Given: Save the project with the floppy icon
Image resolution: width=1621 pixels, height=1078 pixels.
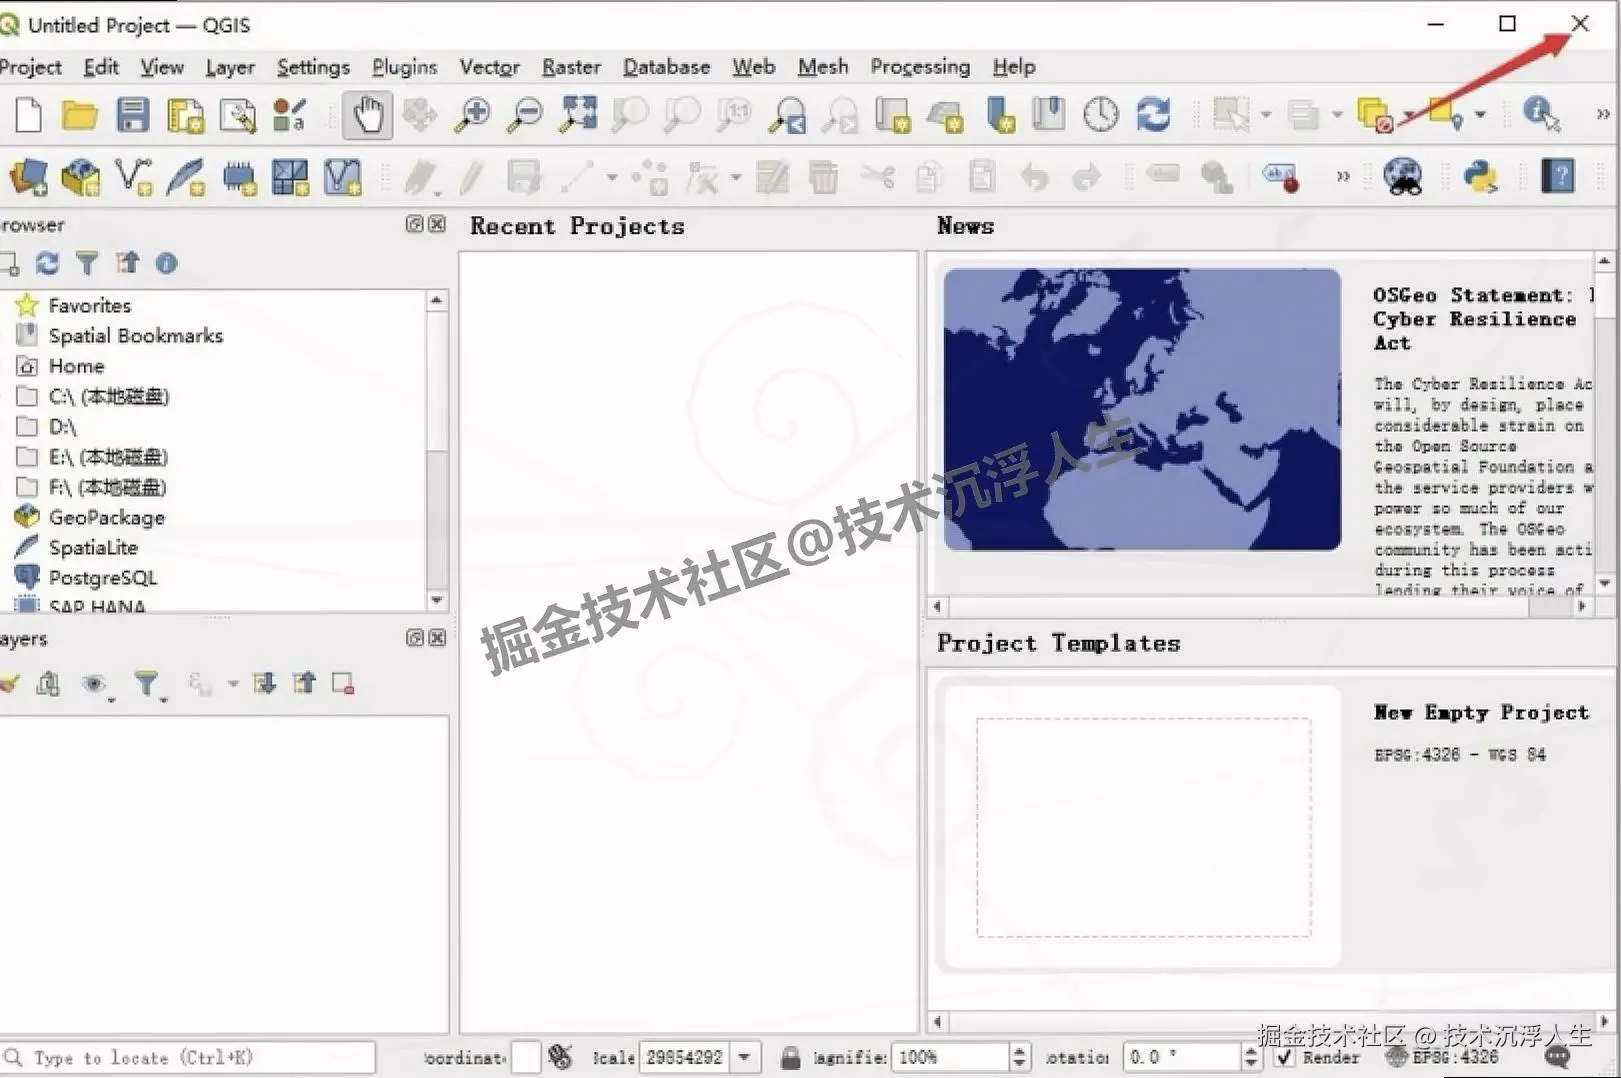Looking at the screenshot, I should [x=132, y=115].
